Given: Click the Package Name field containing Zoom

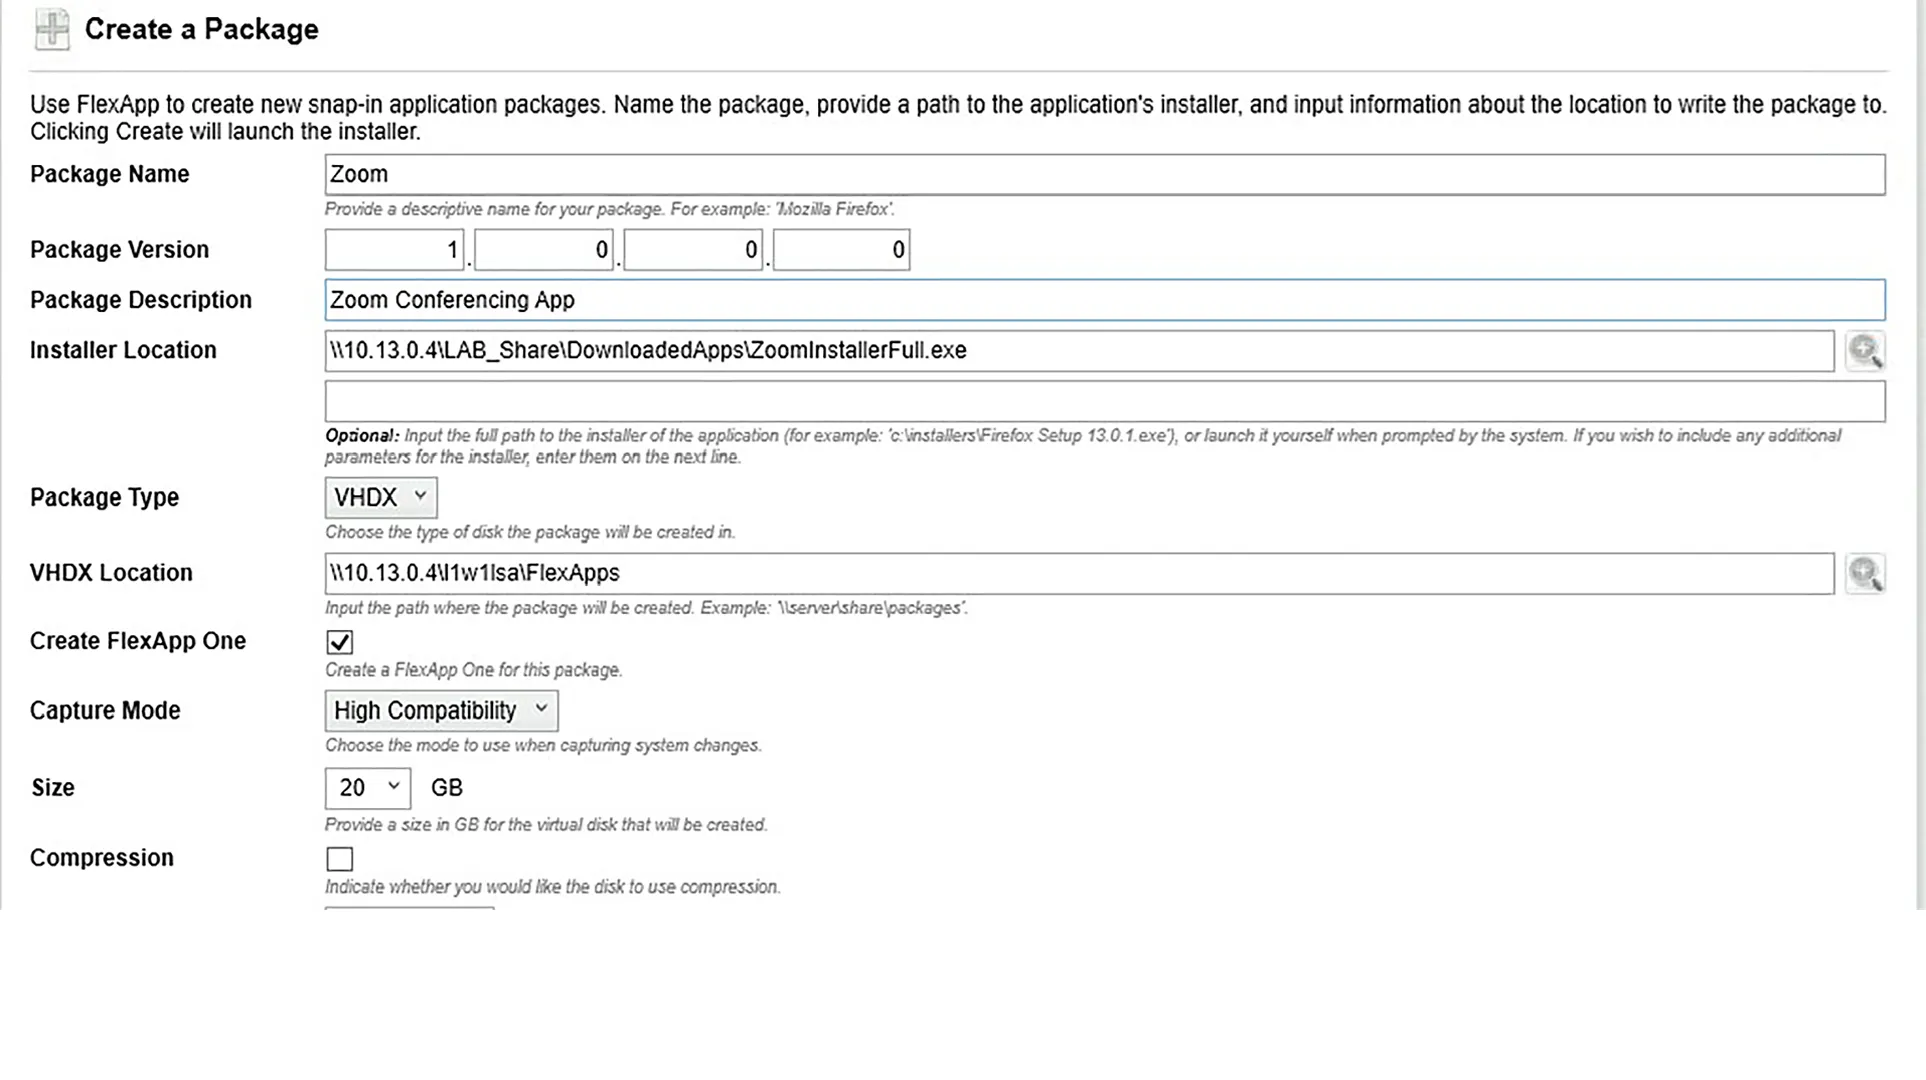Looking at the screenshot, I should (1105, 174).
